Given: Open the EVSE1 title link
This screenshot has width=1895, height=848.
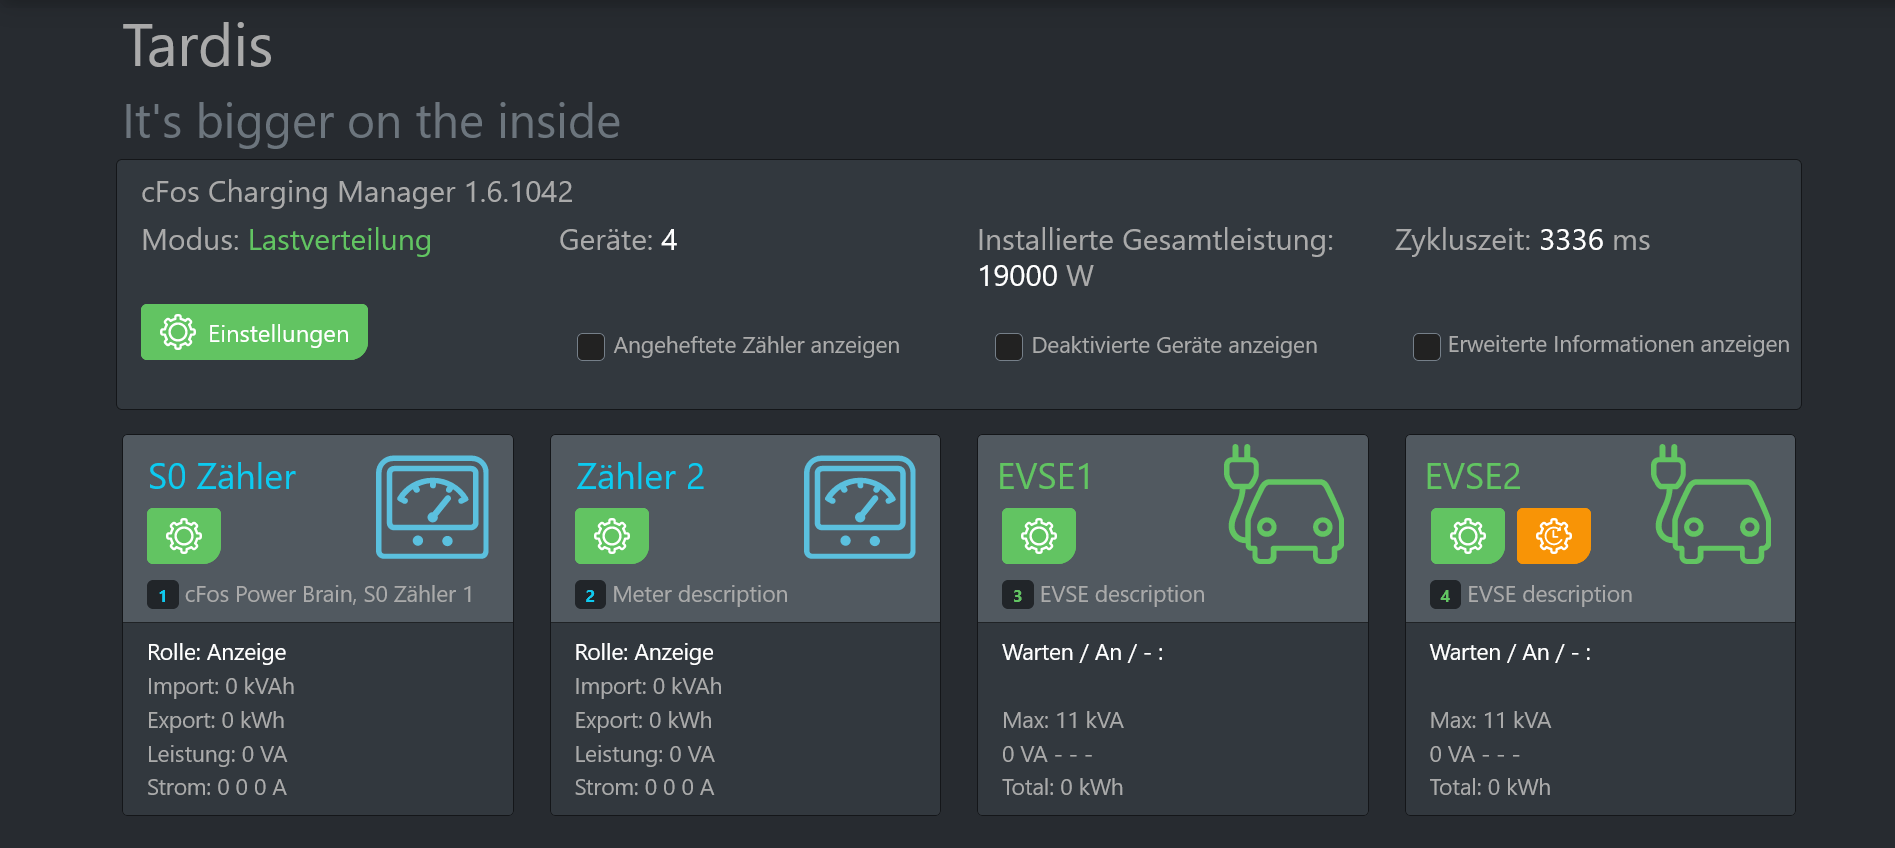Looking at the screenshot, I should 1045,477.
